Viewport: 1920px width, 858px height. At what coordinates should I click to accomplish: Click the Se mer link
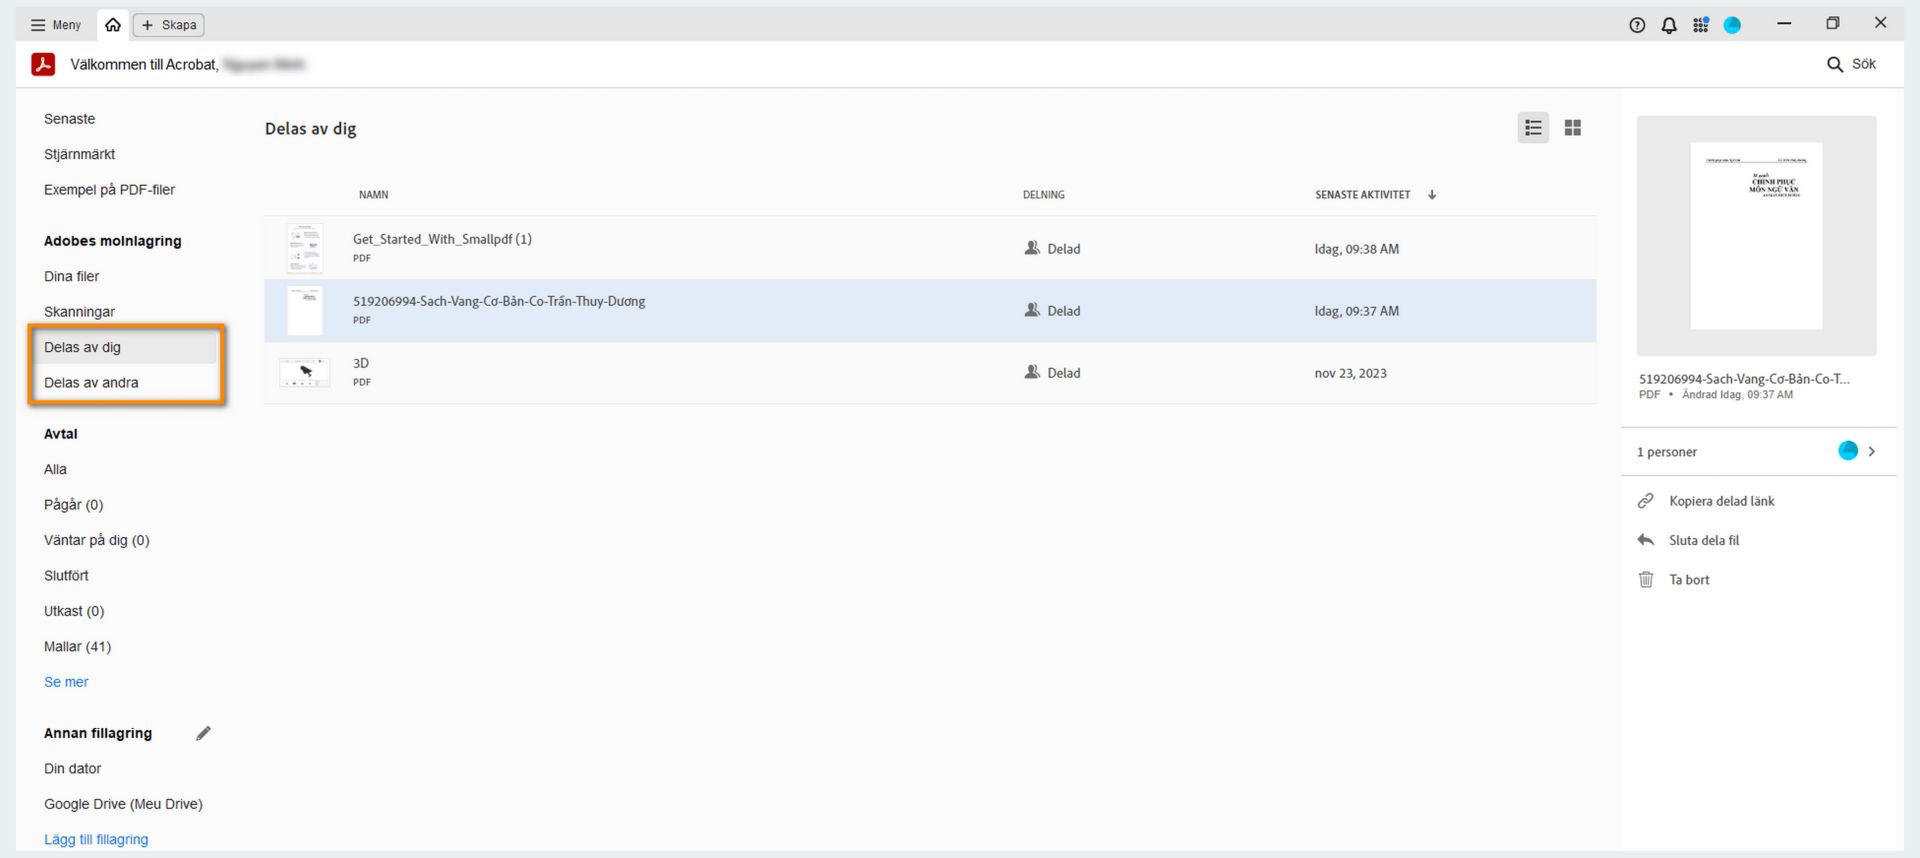pos(66,682)
